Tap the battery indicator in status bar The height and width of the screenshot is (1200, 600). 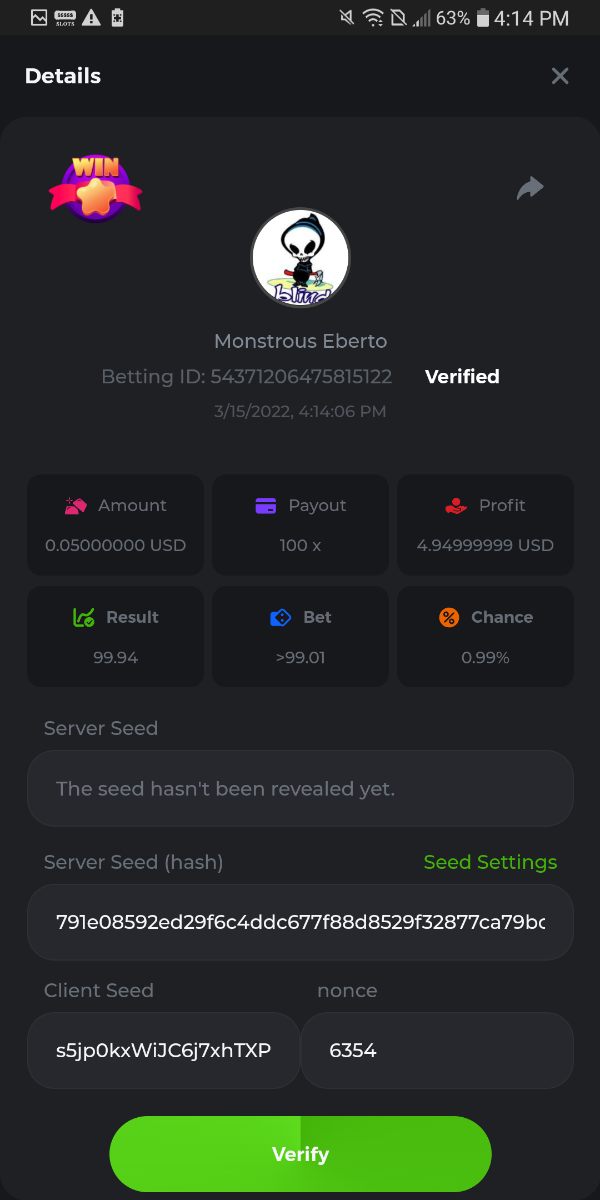[484, 18]
